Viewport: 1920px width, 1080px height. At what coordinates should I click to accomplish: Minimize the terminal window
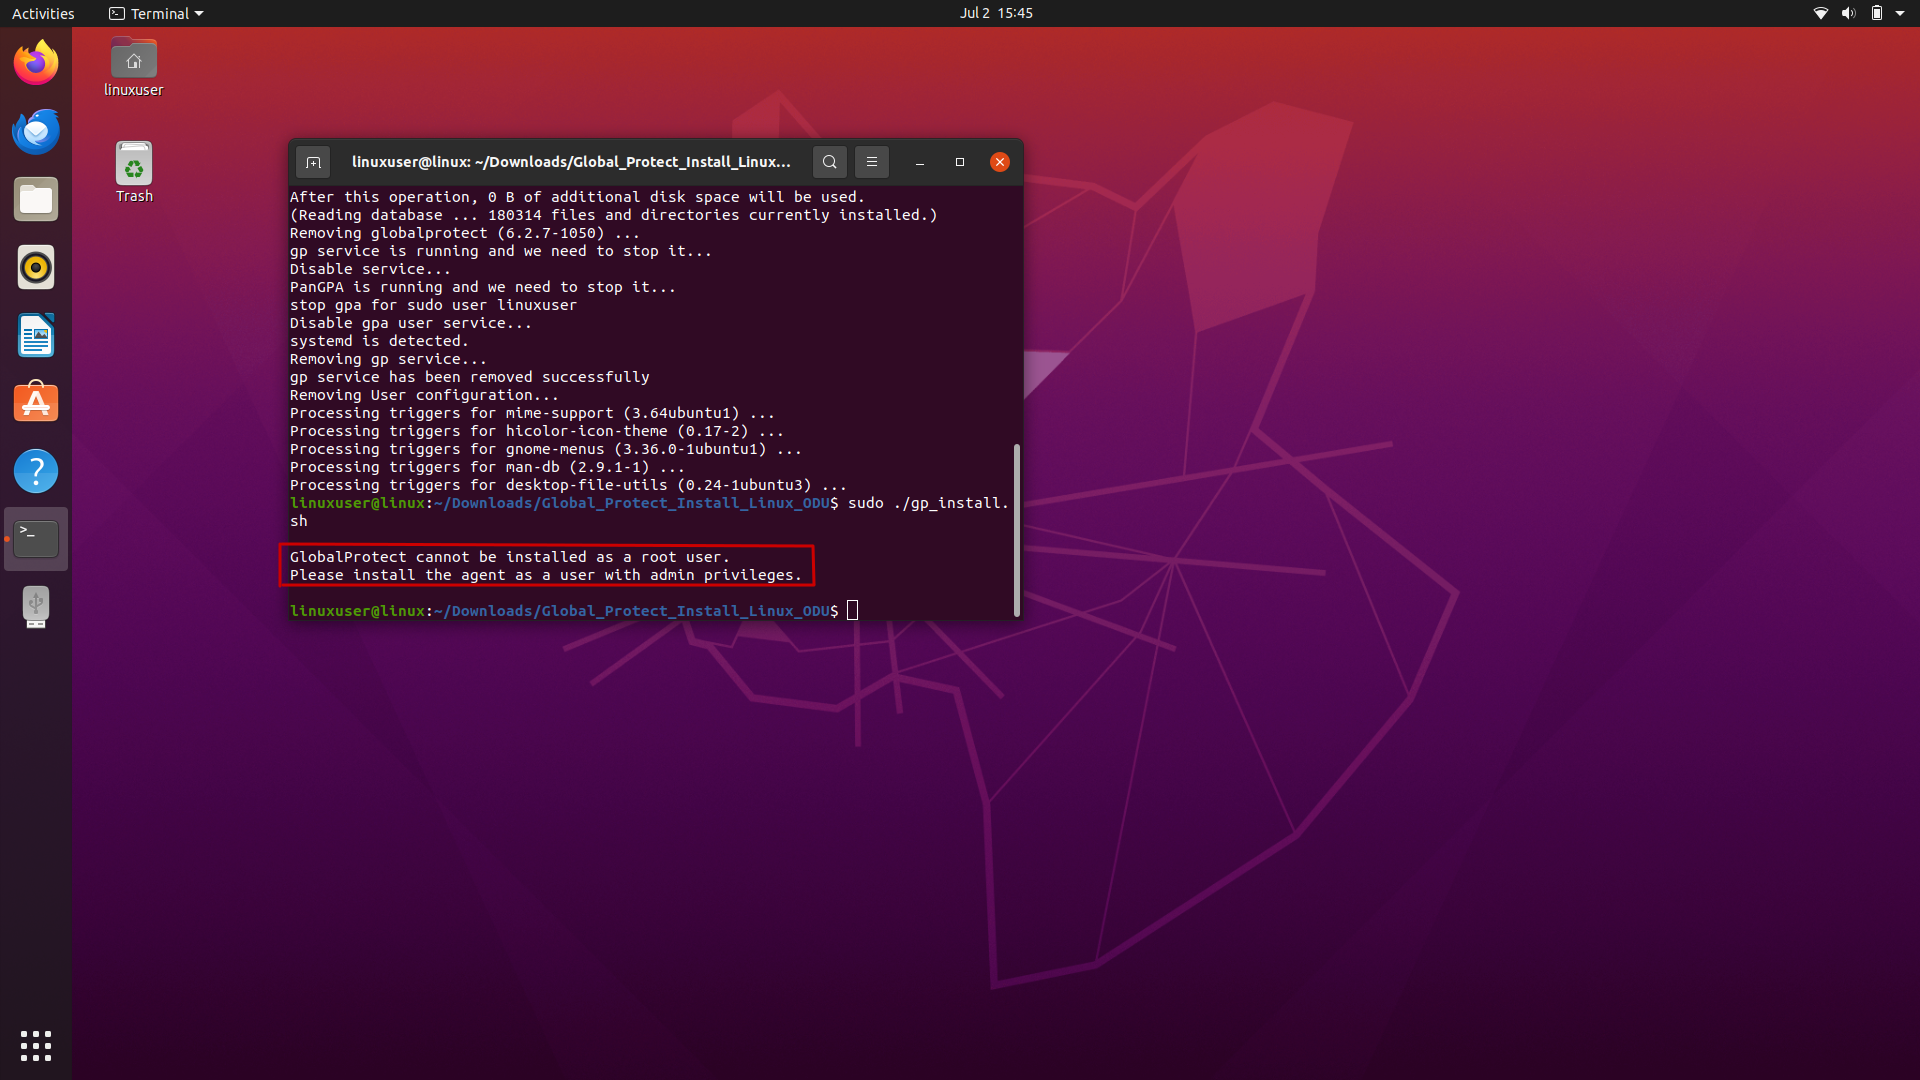(x=919, y=162)
